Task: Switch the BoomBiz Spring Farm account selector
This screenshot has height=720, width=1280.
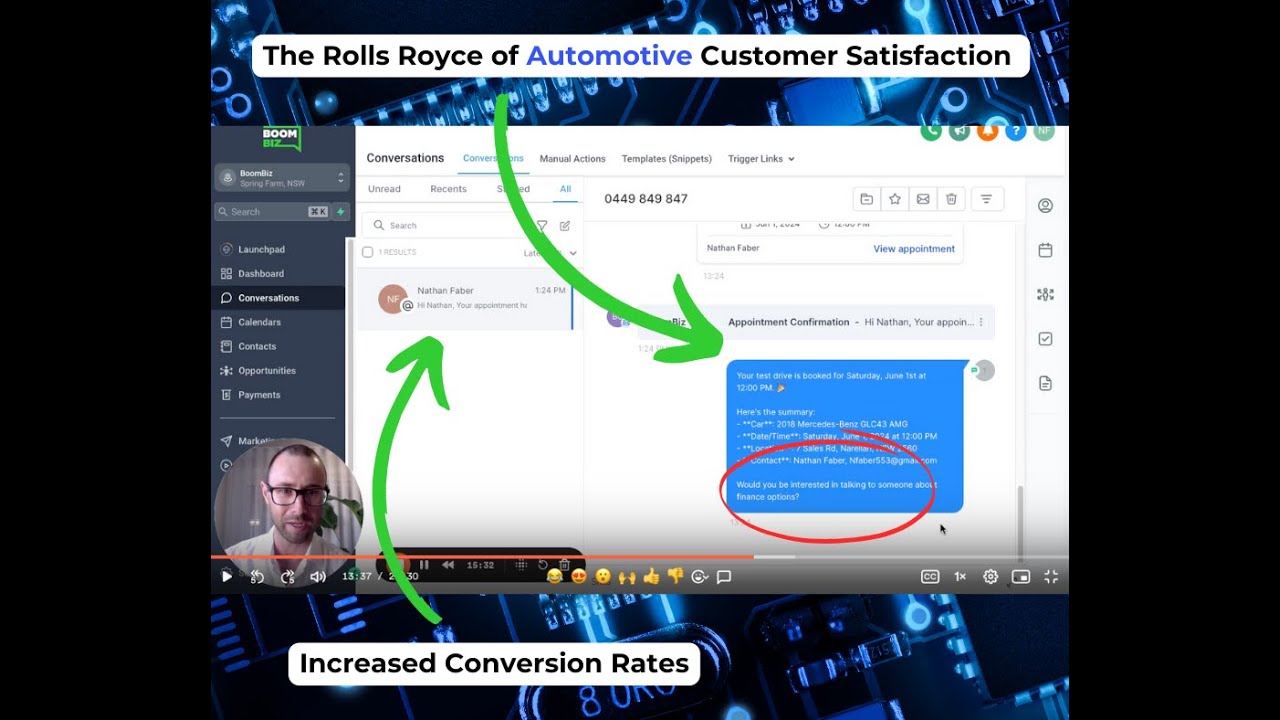Action: coord(282,178)
